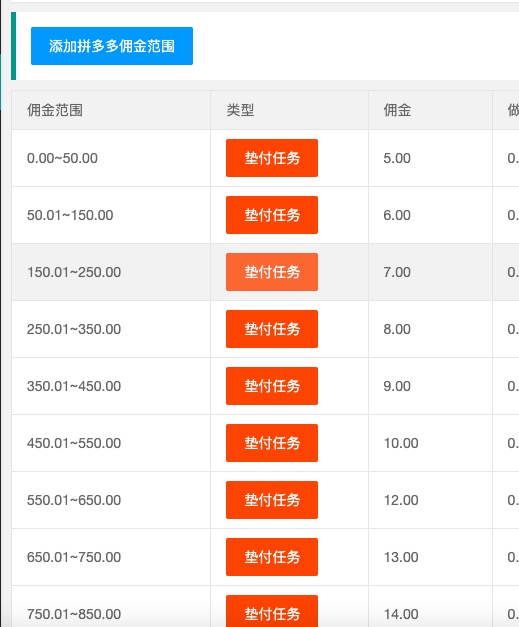Click 垫付任务 button in 250.01~350.00 row

pyautogui.click(x=272, y=329)
